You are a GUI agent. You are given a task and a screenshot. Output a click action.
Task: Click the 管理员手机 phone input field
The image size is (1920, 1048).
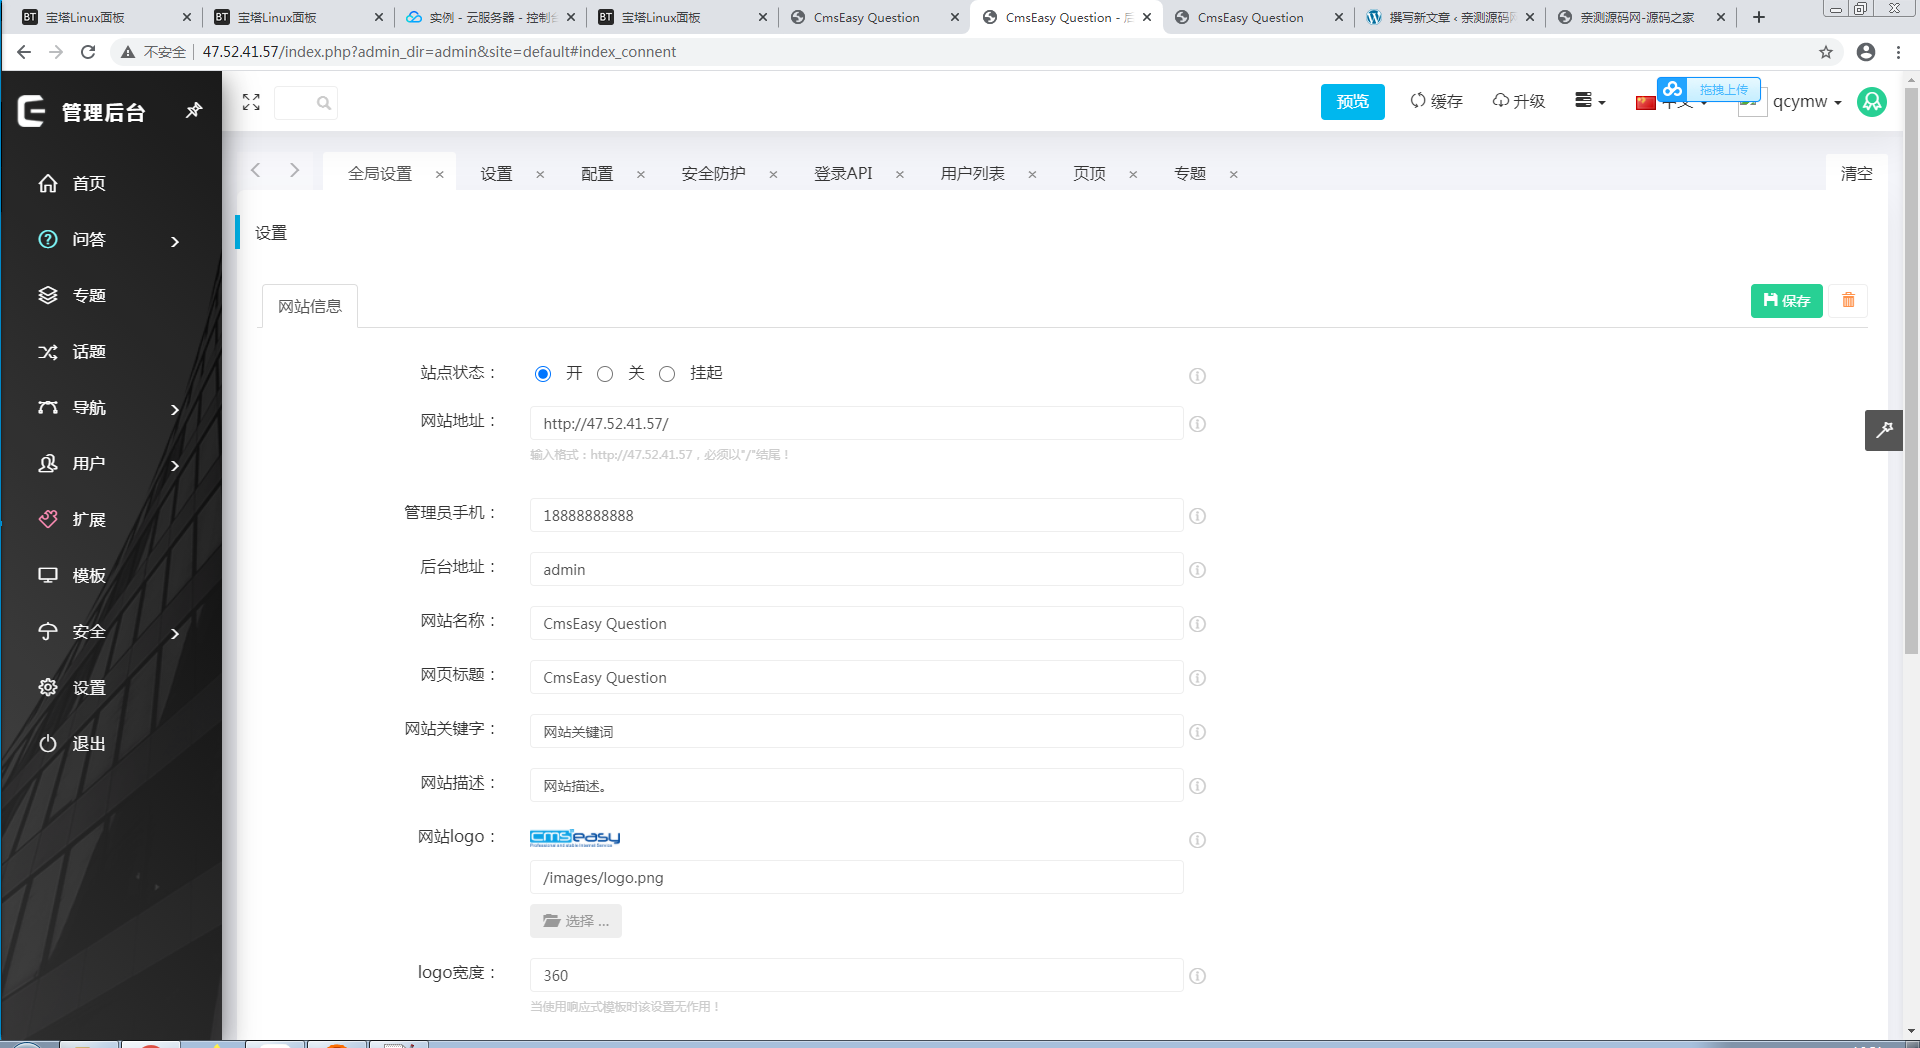point(857,515)
